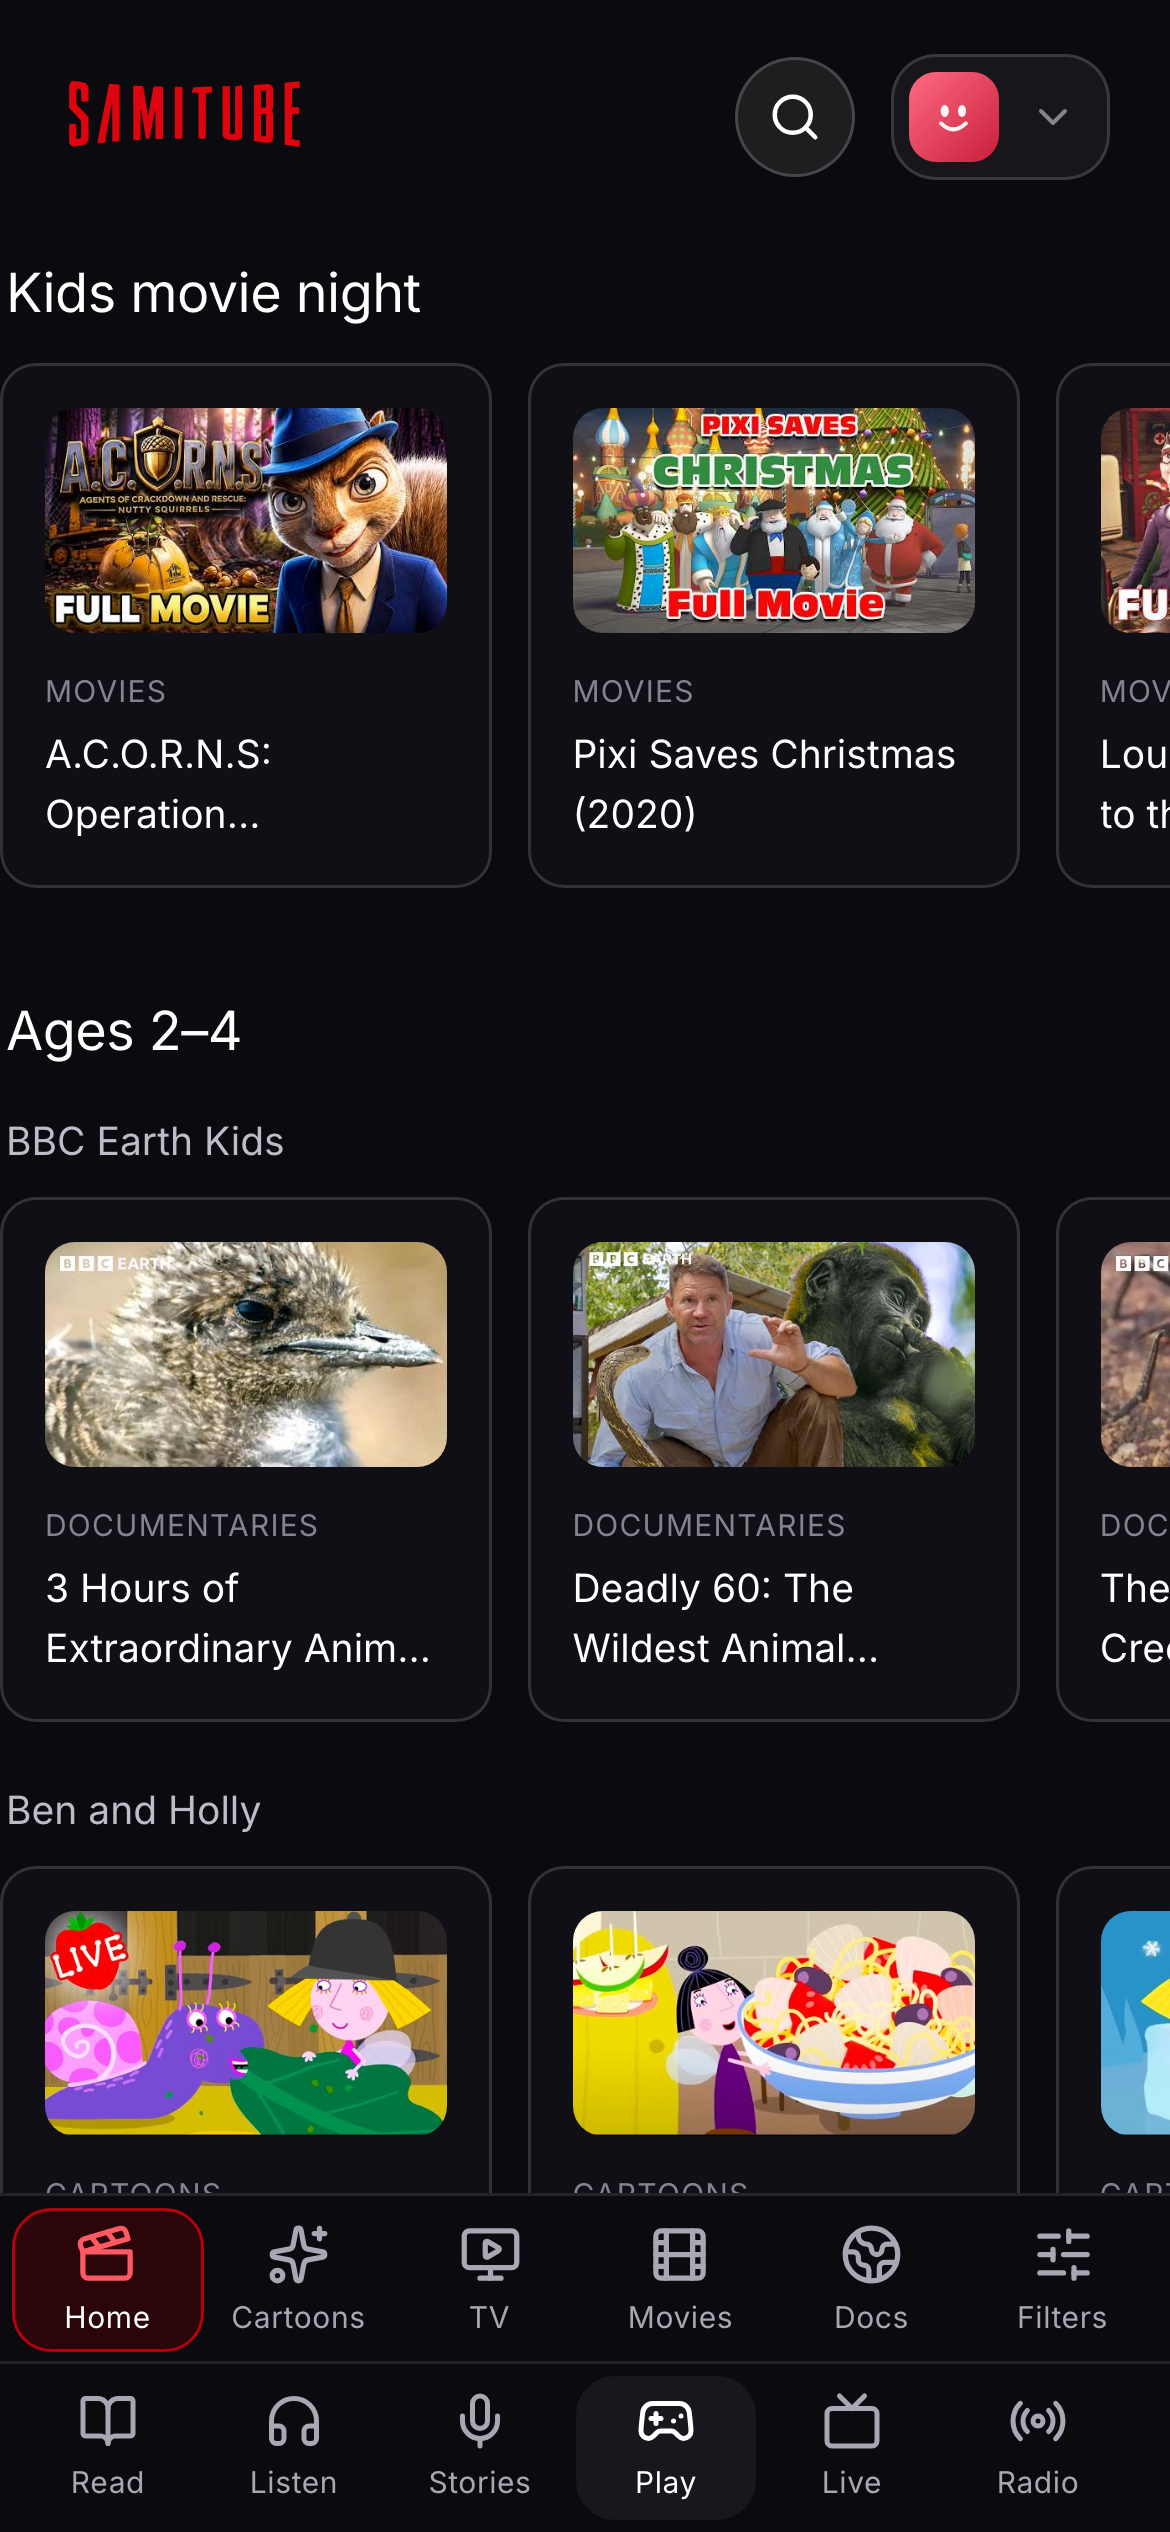Screen dimensions: 1170x2532
Task: Open Deadly 60 documentary card
Action: [774, 1459]
